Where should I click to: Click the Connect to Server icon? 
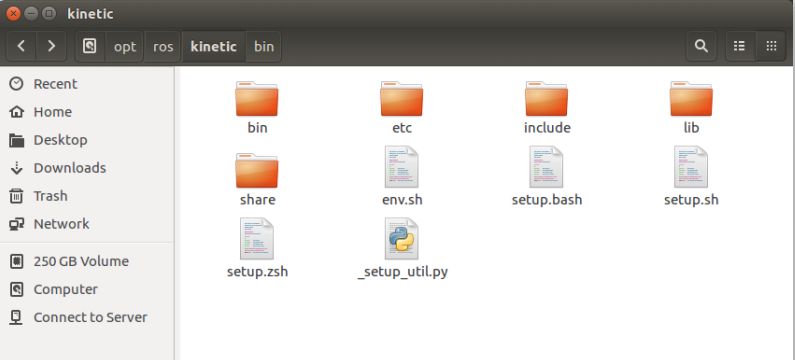[x=16, y=317]
